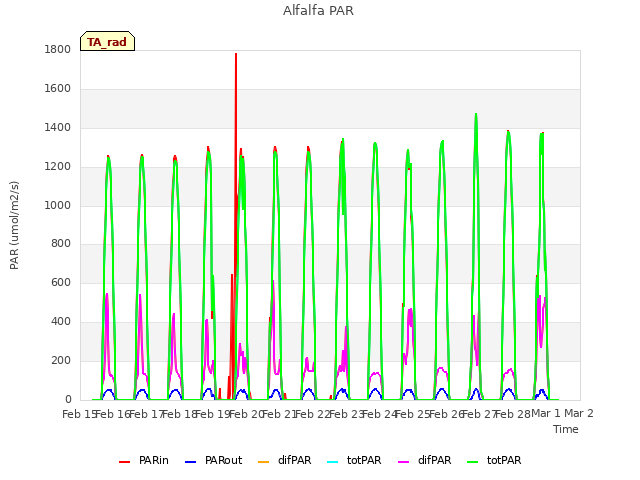Image resolution: width=640 pixels, height=480 pixels.
Task: Click the Mar 1 x-axis tick label
Action: coord(546,413)
